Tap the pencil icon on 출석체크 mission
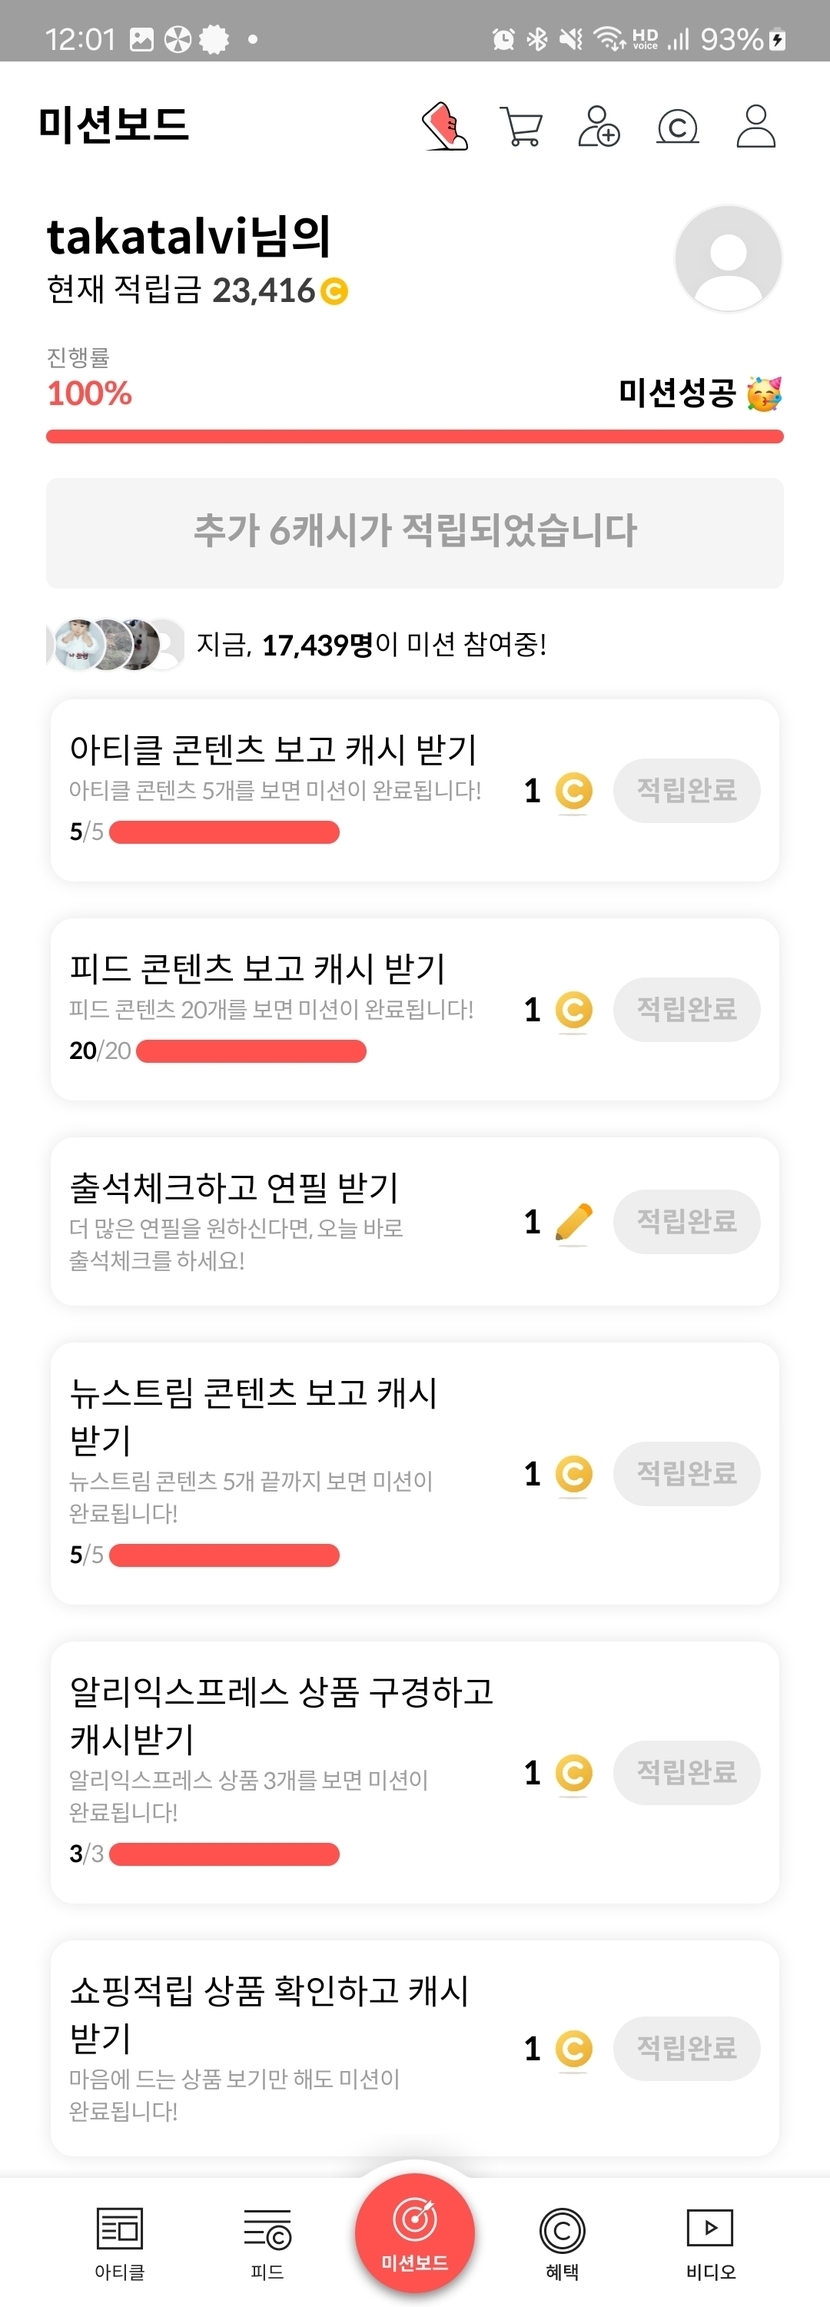This screenshot has height=2307, width=830. (573, 1222)
